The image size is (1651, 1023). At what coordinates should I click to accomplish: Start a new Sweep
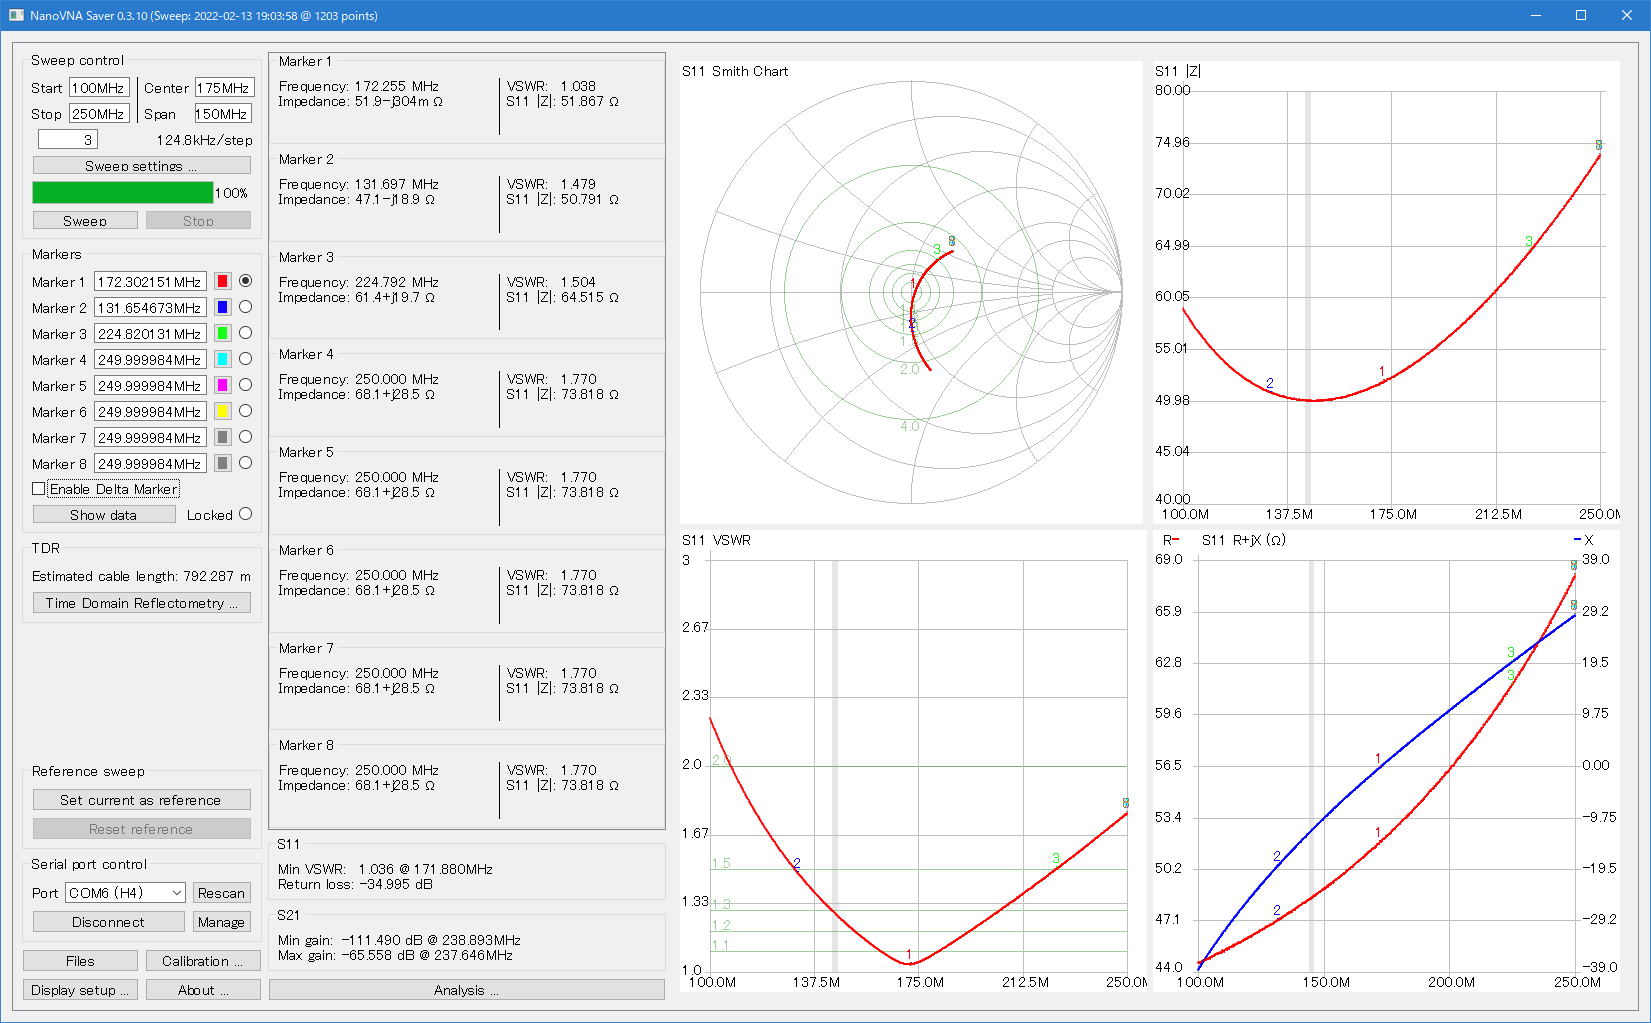[85, 221]
